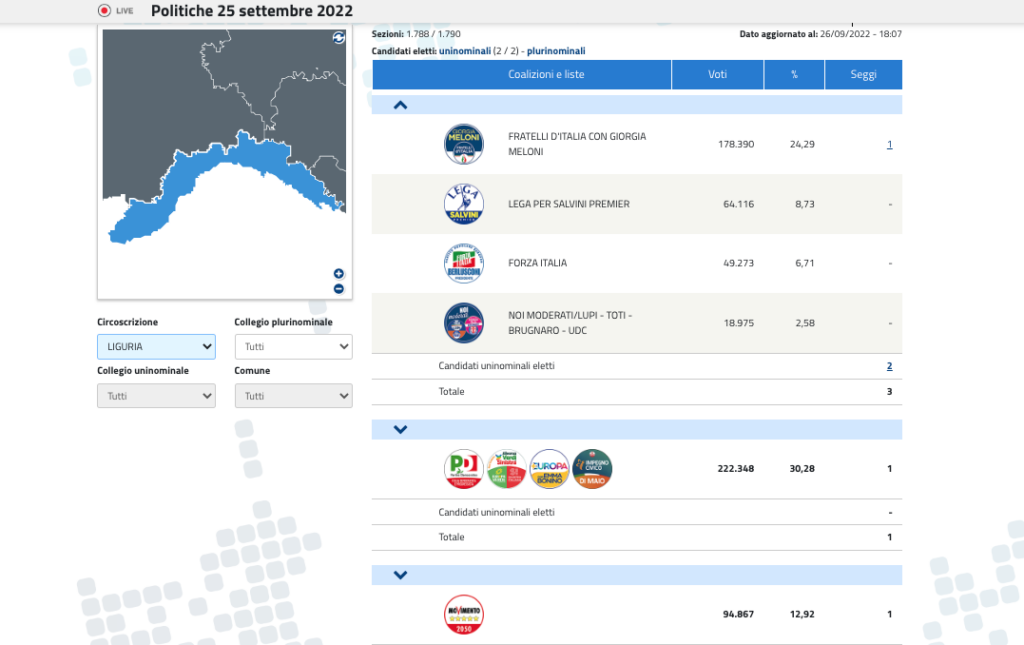Click the 222.348 coalition votes value
1024x645 pixels.
click(736, 469)
